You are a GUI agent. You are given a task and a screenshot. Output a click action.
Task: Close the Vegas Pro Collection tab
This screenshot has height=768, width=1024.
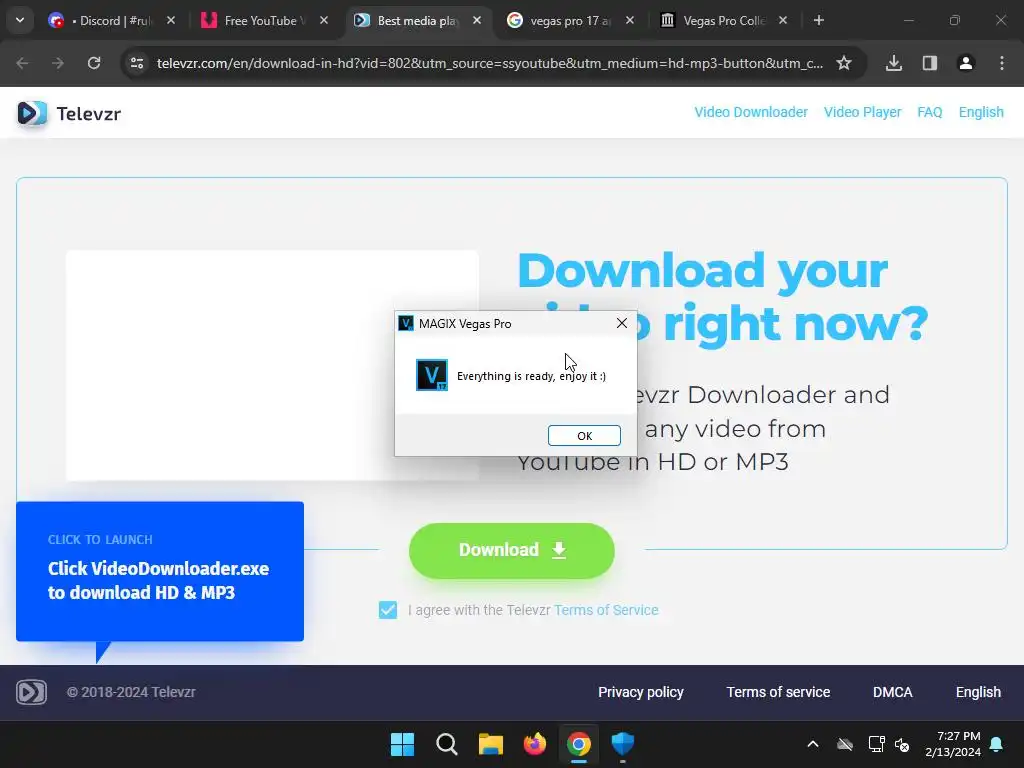point(782,21)
